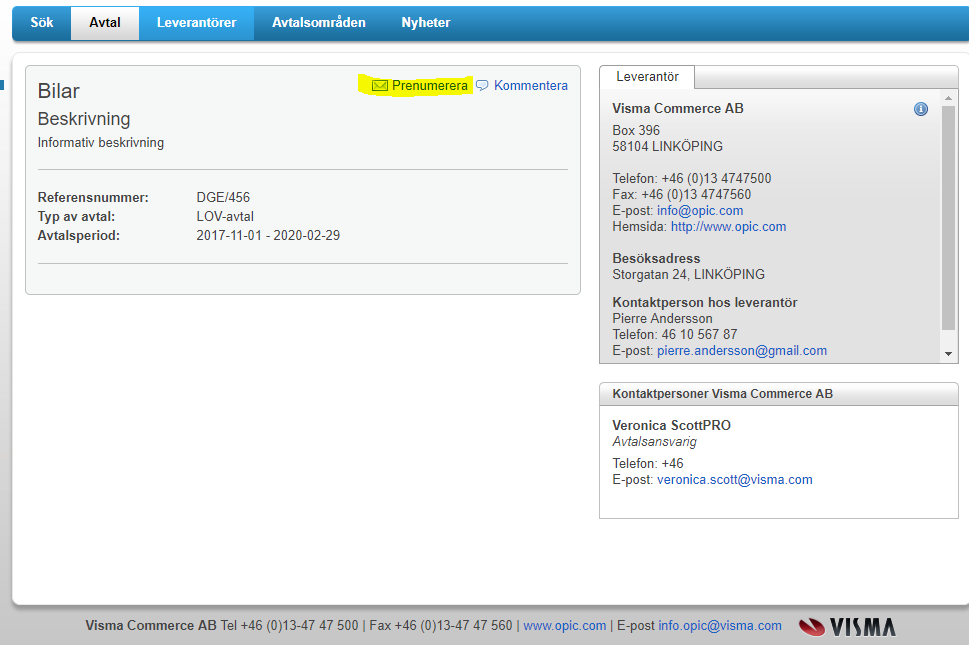Open the supplier info icon

pyautogui.click(x=921, y=109)
